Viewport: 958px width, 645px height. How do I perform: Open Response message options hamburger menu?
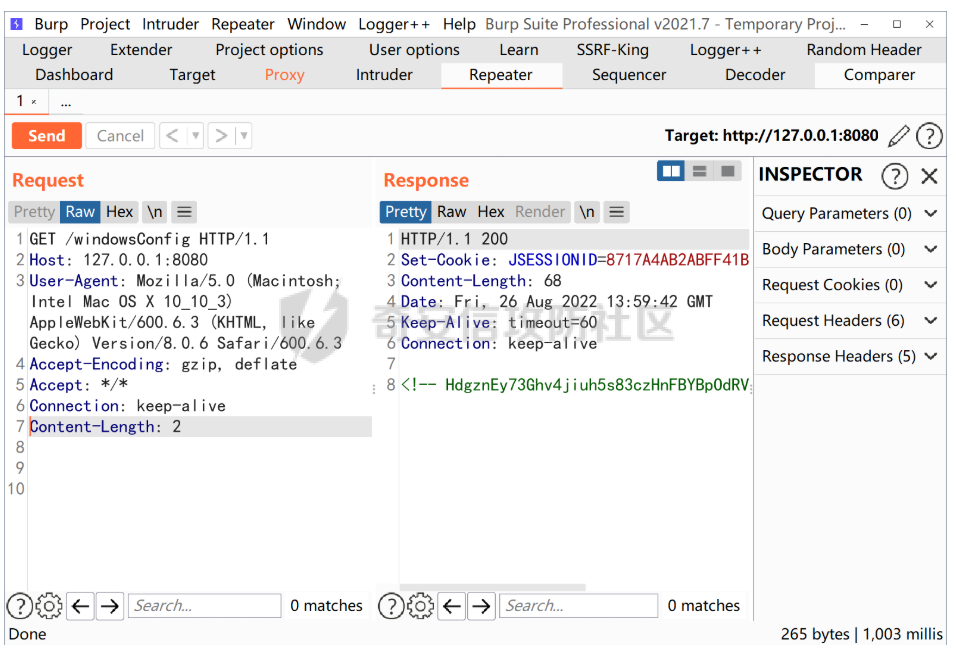[617, 212]
